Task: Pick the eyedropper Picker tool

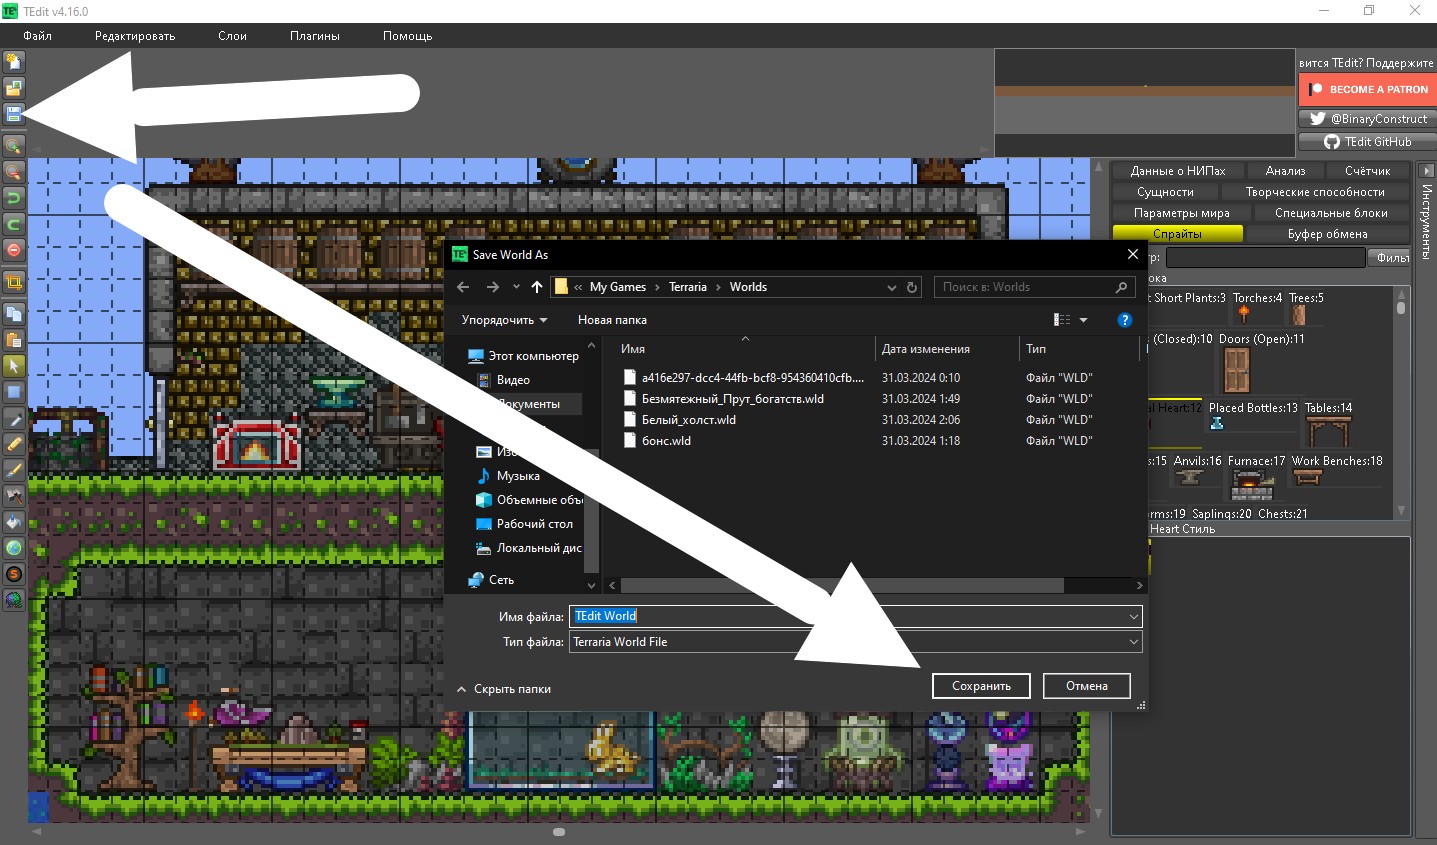Action: point(14,418)
